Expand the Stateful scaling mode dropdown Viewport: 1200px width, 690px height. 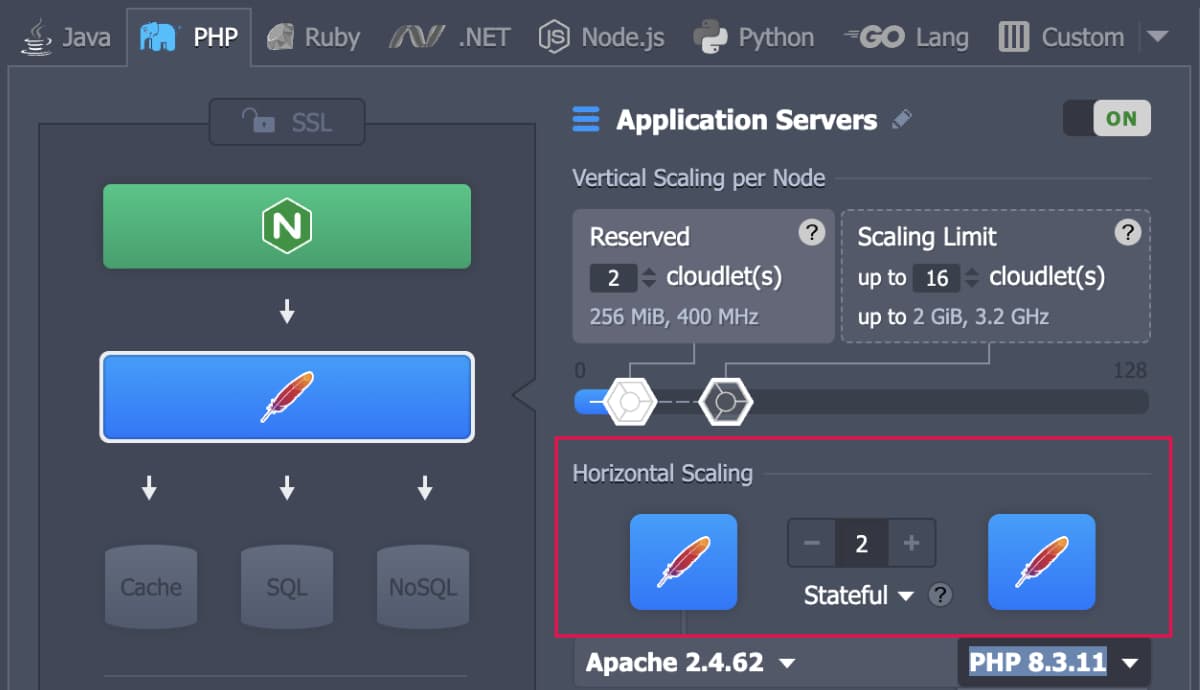(859, 596)
